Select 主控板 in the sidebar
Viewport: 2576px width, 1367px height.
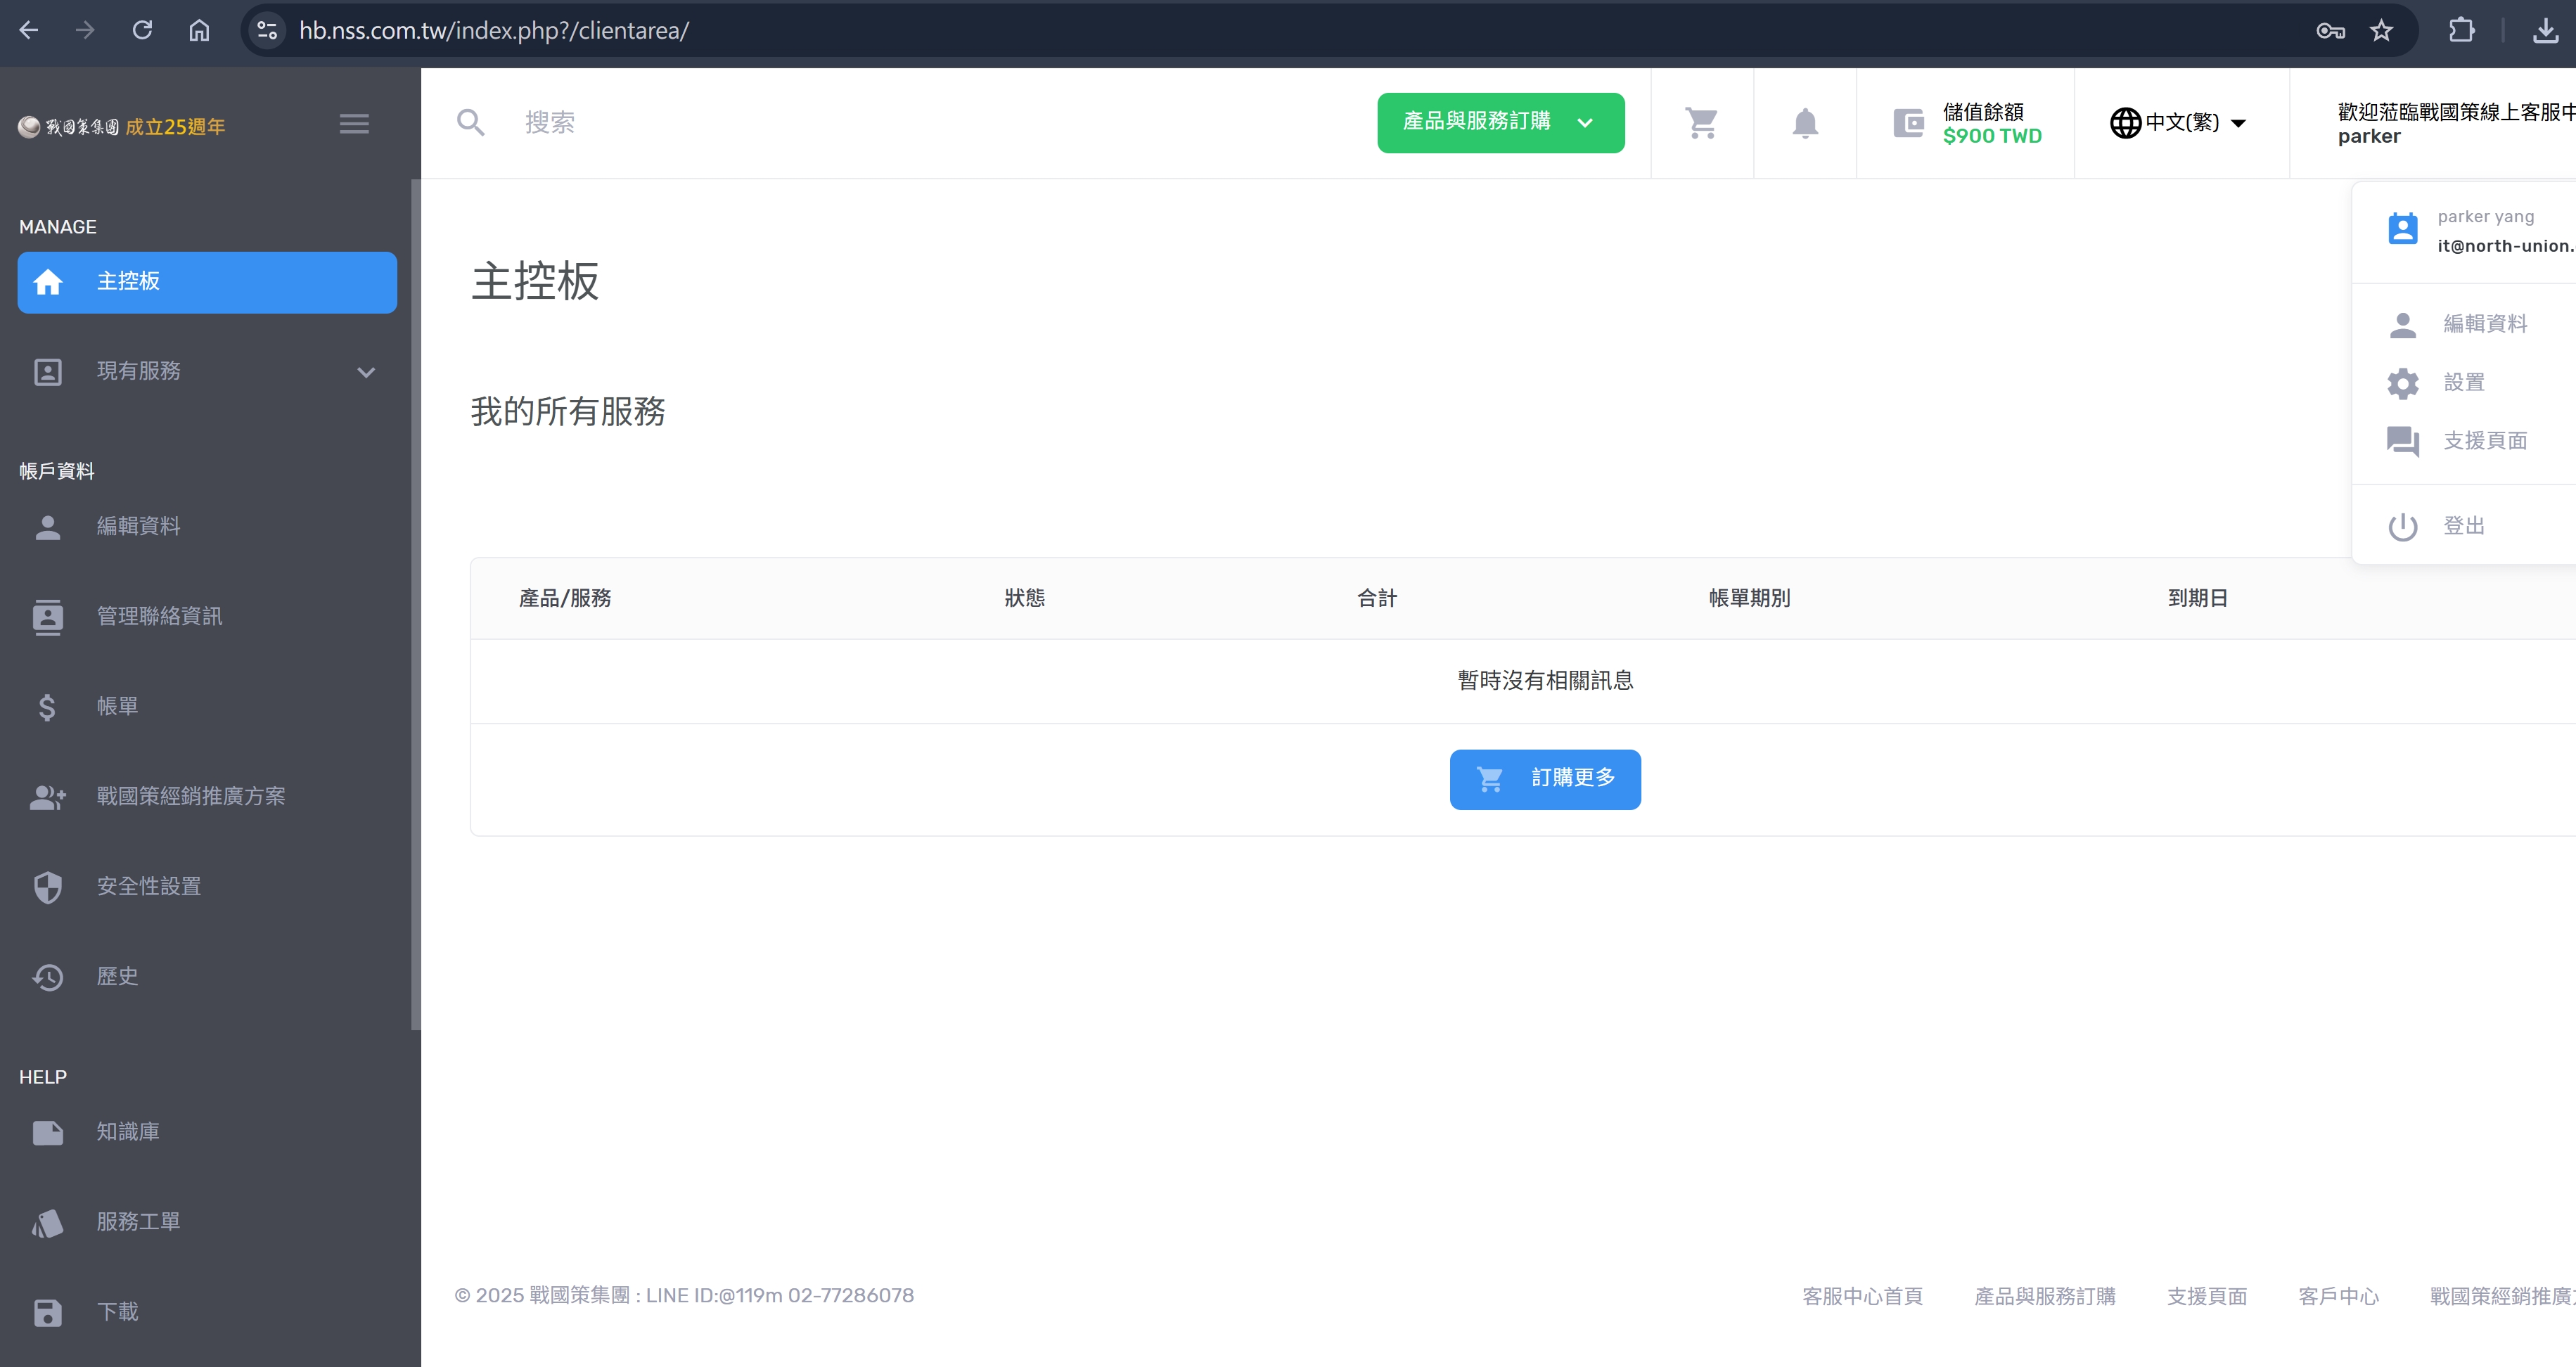[x=207, y=282]
